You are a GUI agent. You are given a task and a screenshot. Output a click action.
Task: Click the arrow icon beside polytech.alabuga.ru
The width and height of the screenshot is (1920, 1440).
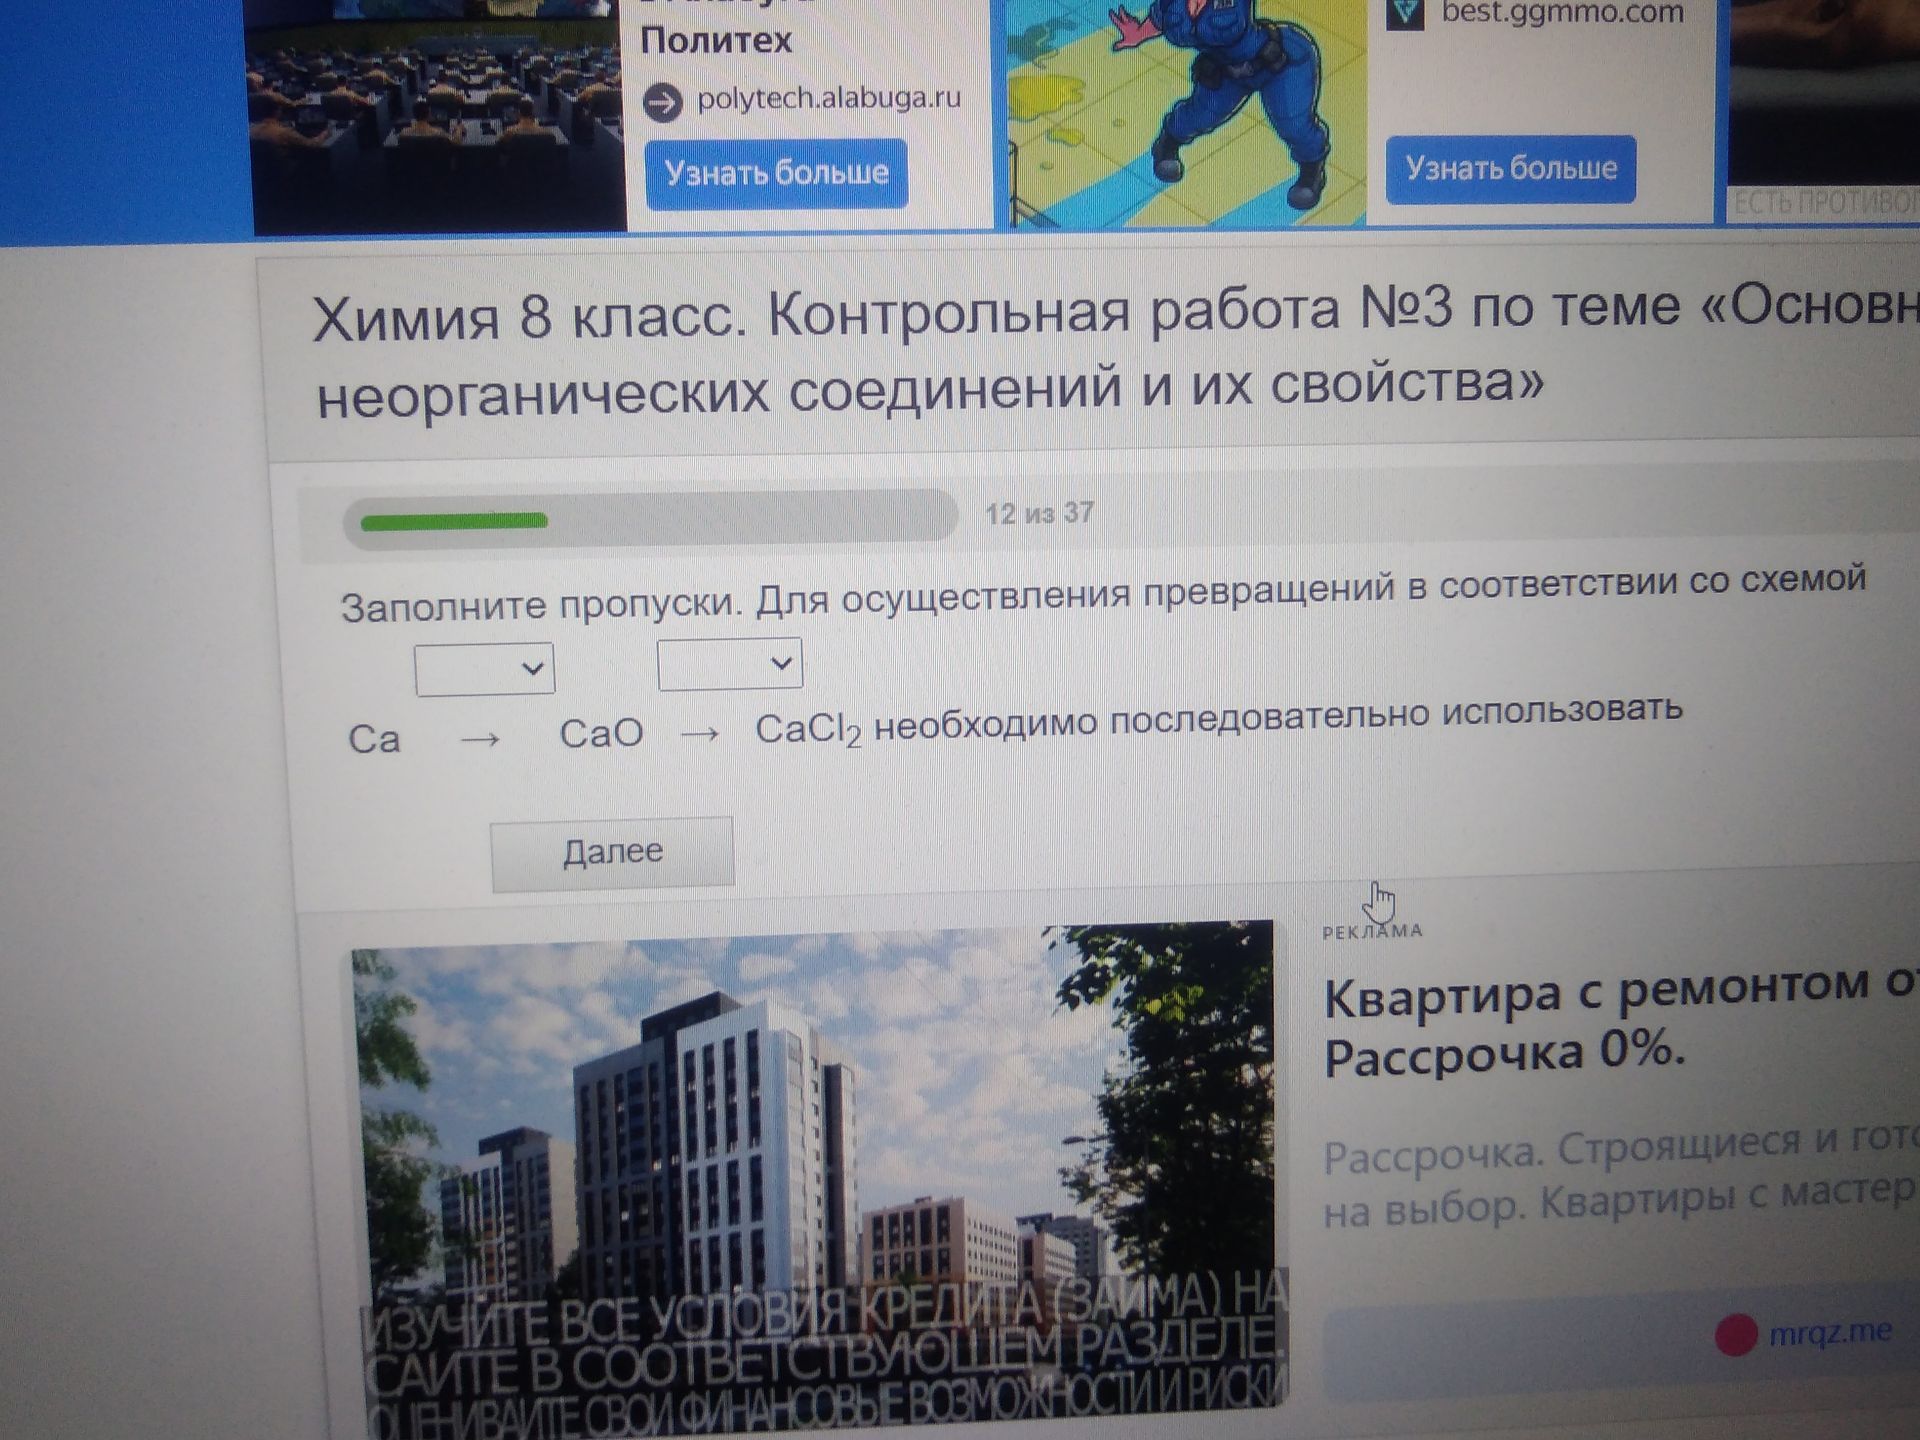(662, 103)
